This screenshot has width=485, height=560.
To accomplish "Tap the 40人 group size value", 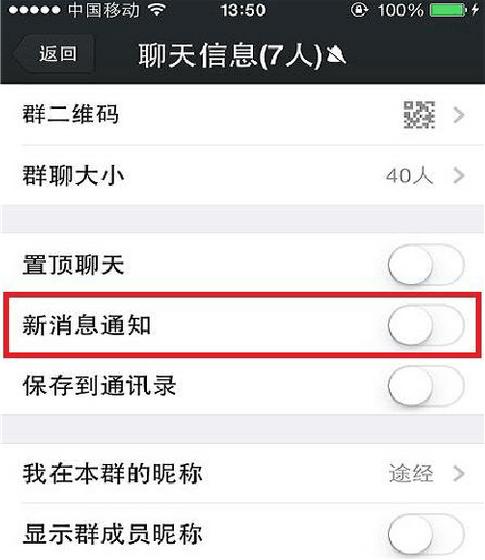I will click(x=409, y=176).
